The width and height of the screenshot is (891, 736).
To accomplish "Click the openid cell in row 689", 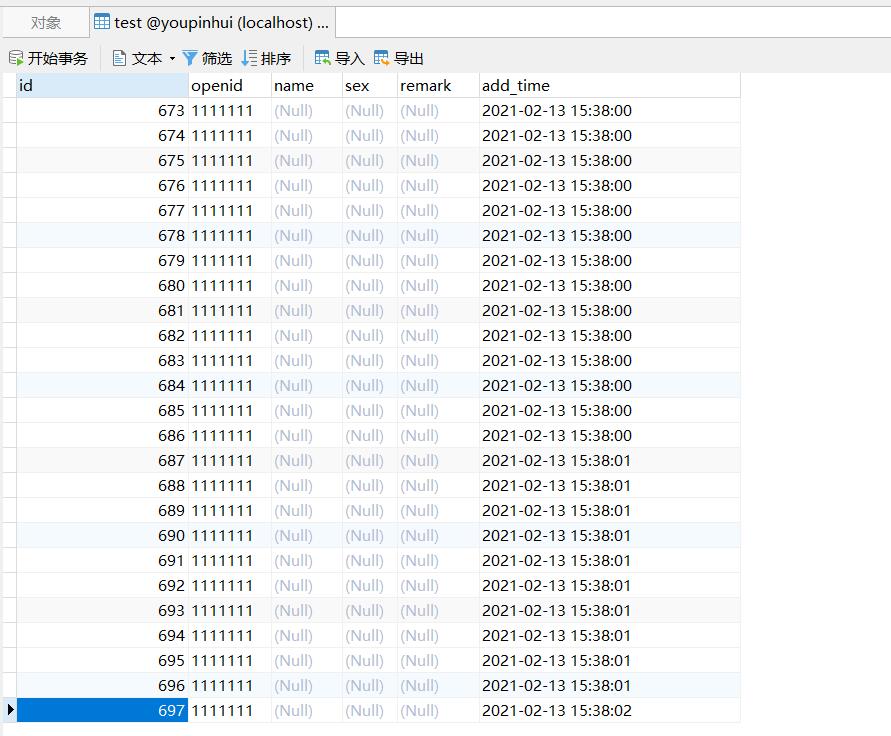I will pyautogui.click(x=230, y=510).
